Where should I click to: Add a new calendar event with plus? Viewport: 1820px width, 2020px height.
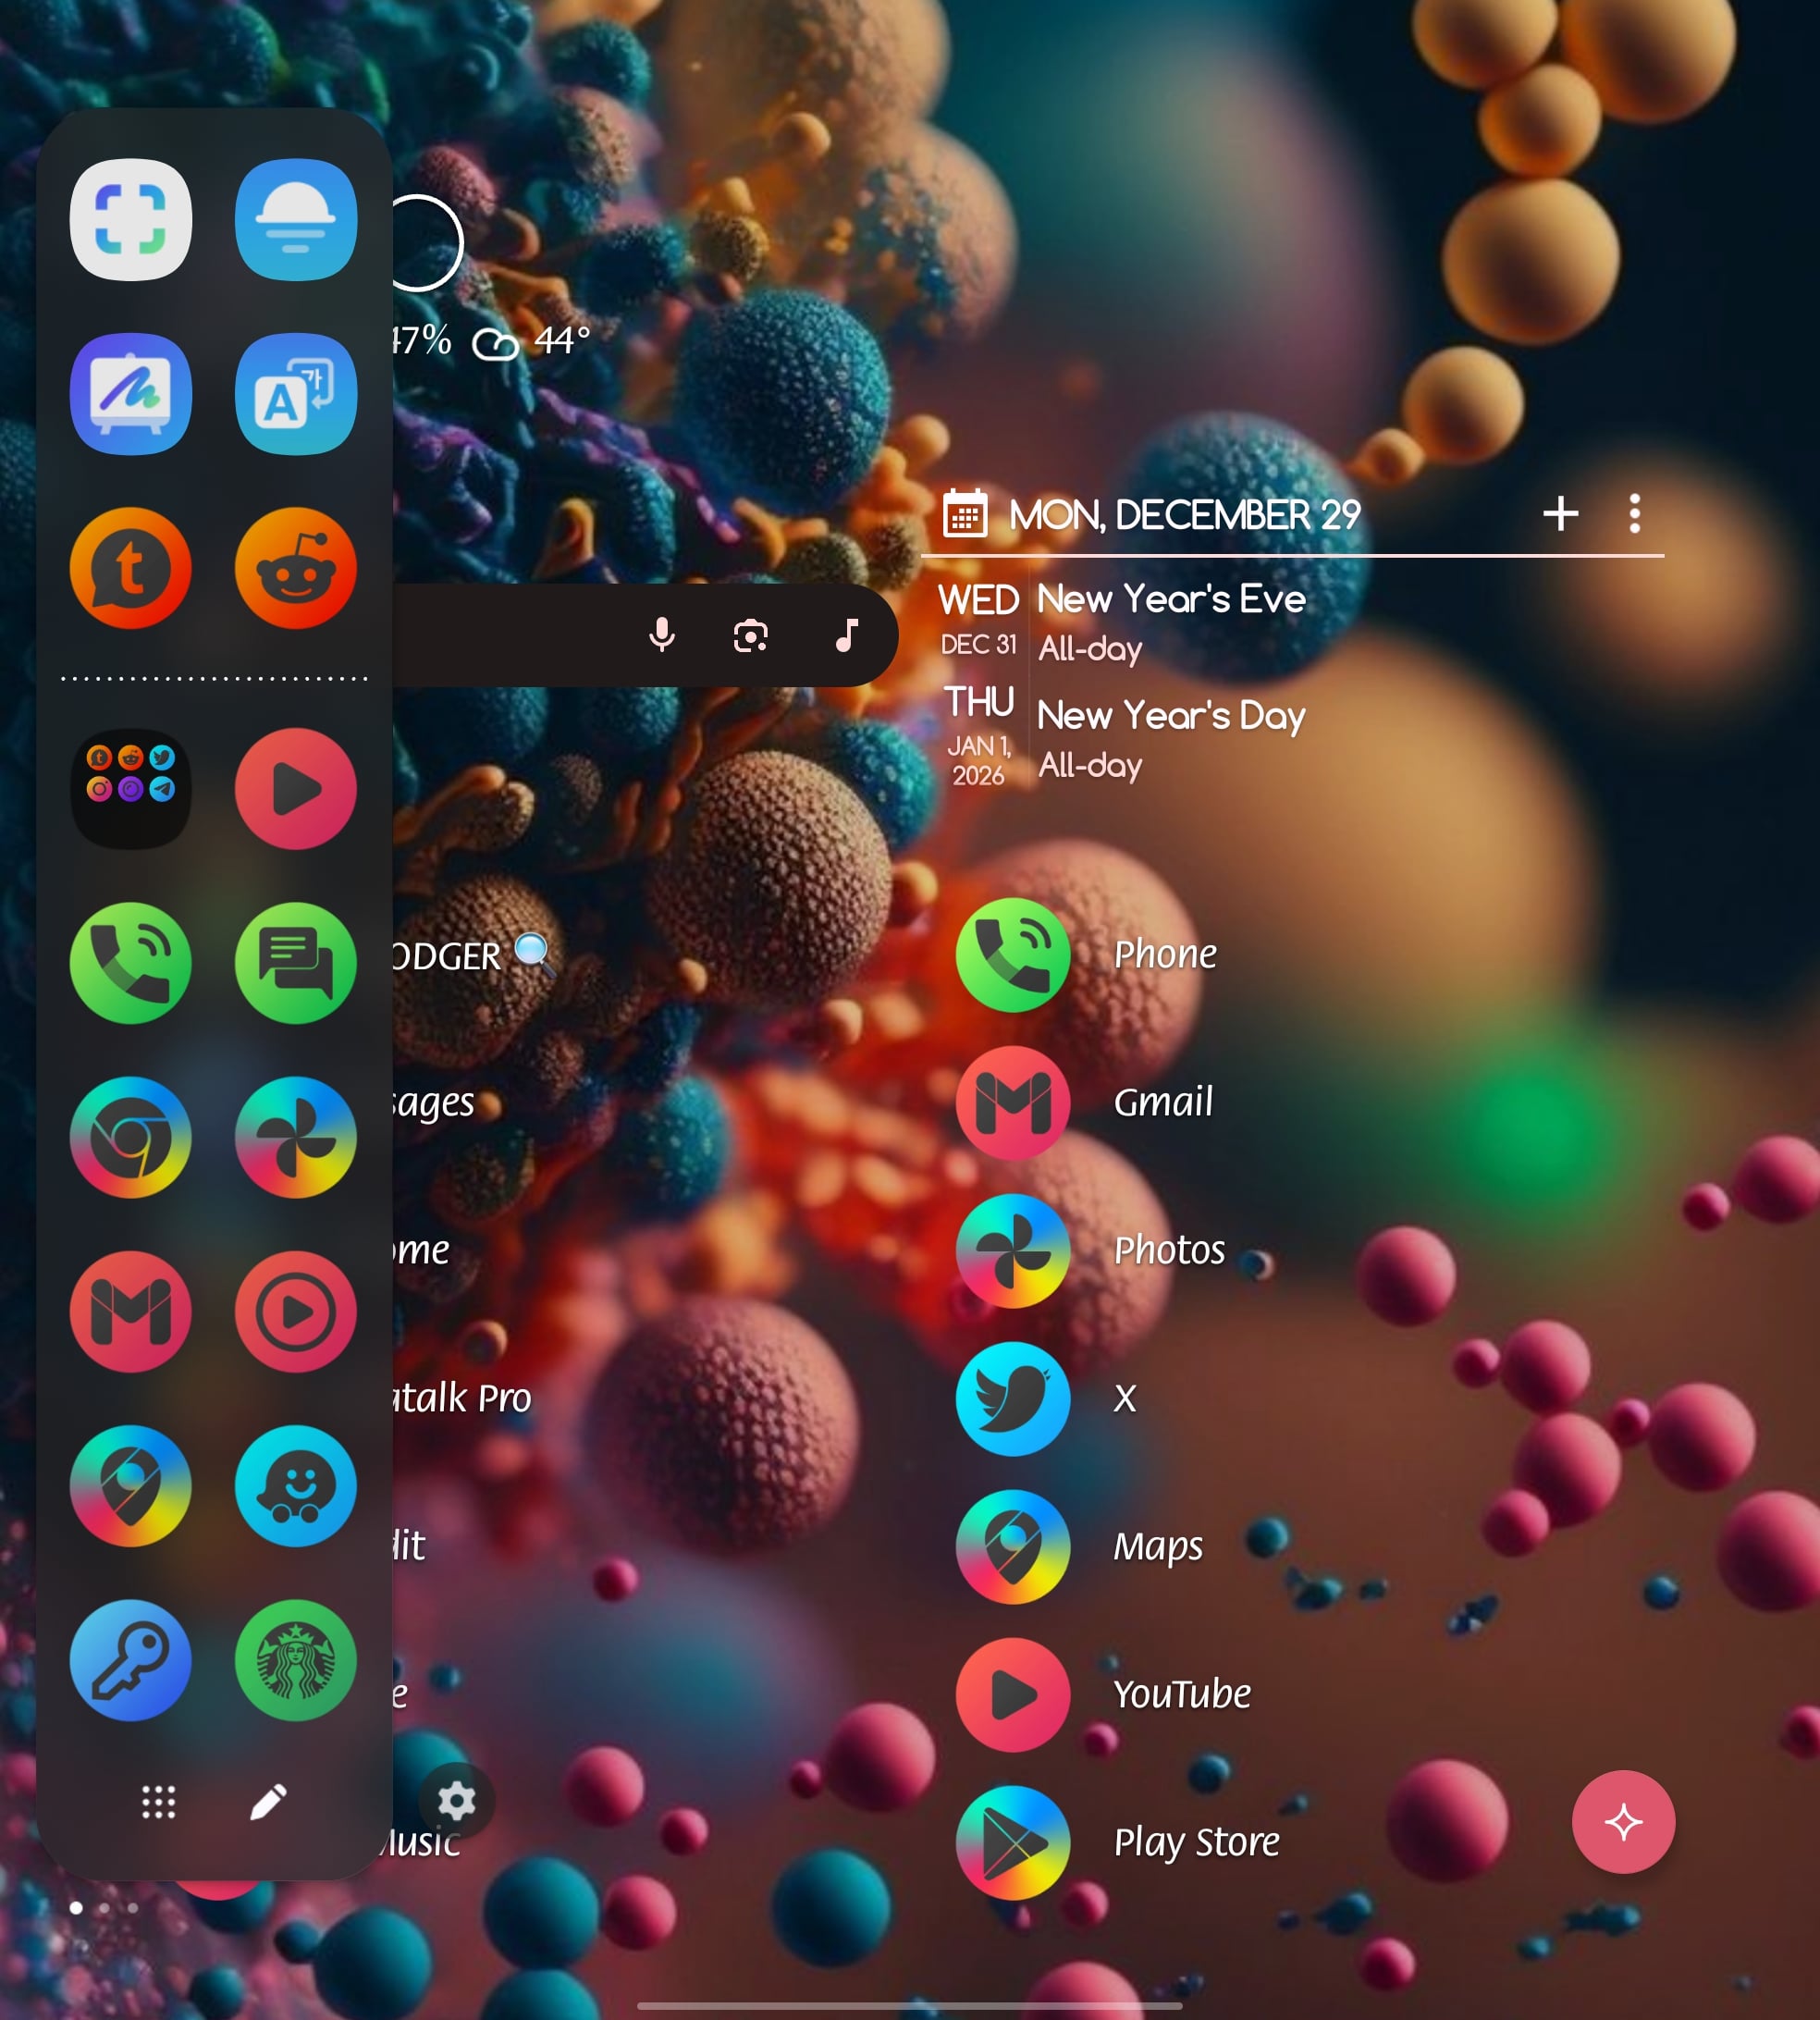tap(1560, 514)
